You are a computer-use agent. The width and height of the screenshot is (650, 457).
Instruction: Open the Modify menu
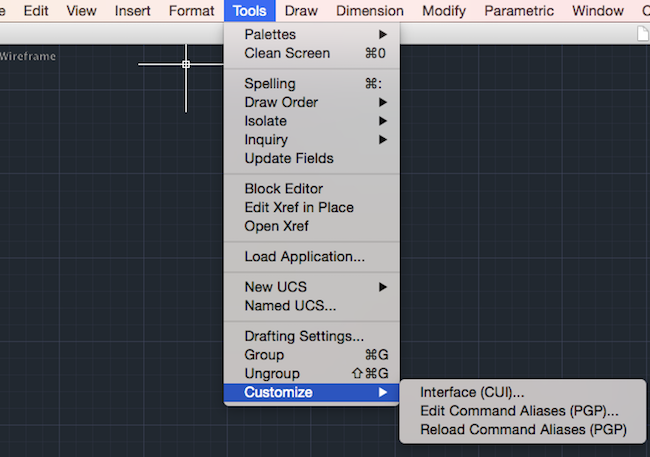(444, 10)
